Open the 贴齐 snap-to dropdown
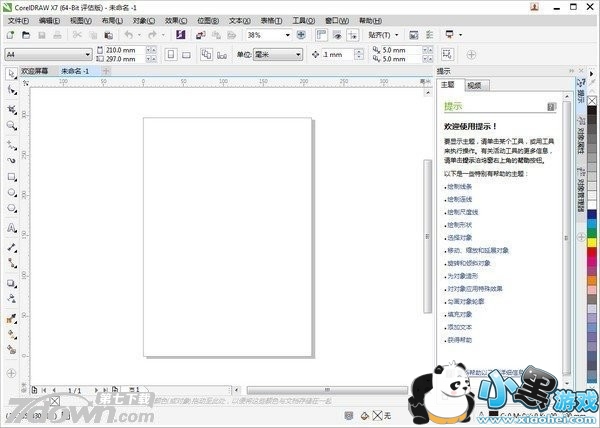The image size is (600, 428). (385, 35)
